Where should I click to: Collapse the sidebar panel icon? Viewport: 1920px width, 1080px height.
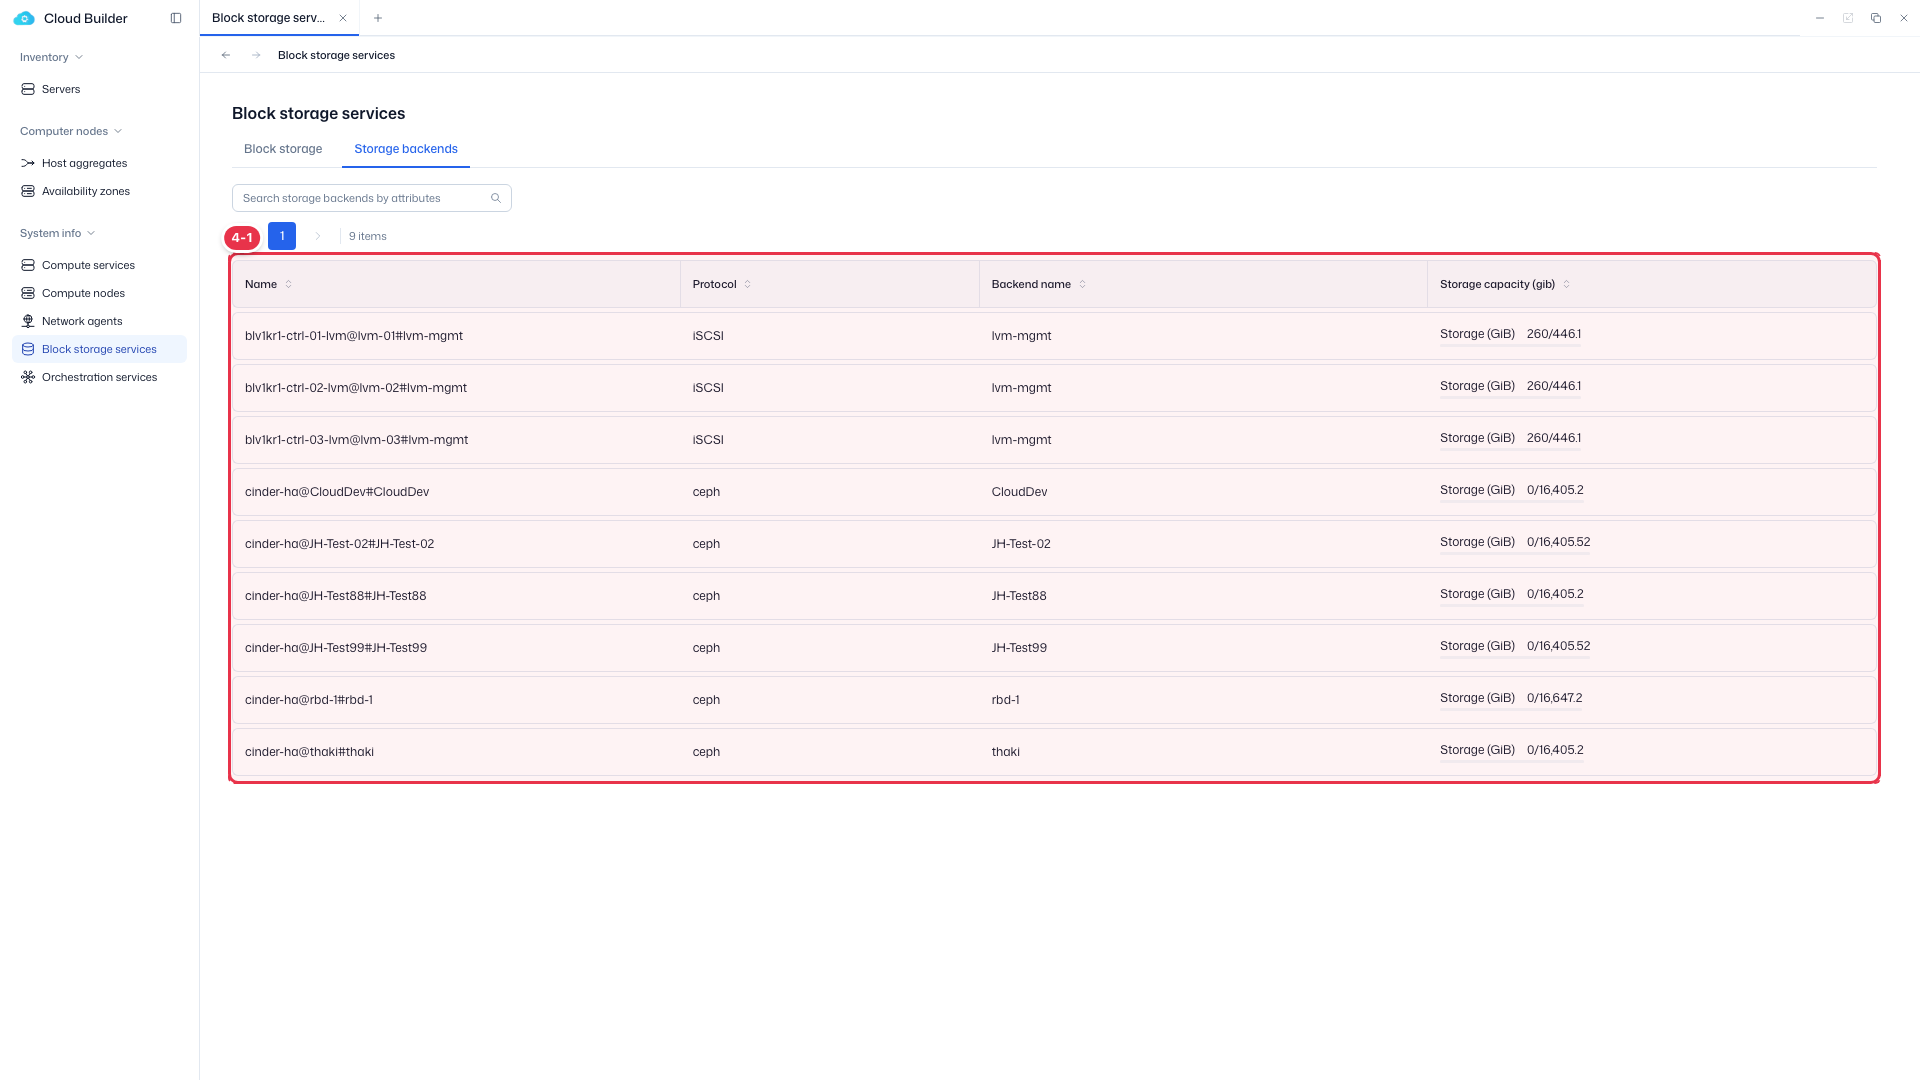(x=176, y=18)
